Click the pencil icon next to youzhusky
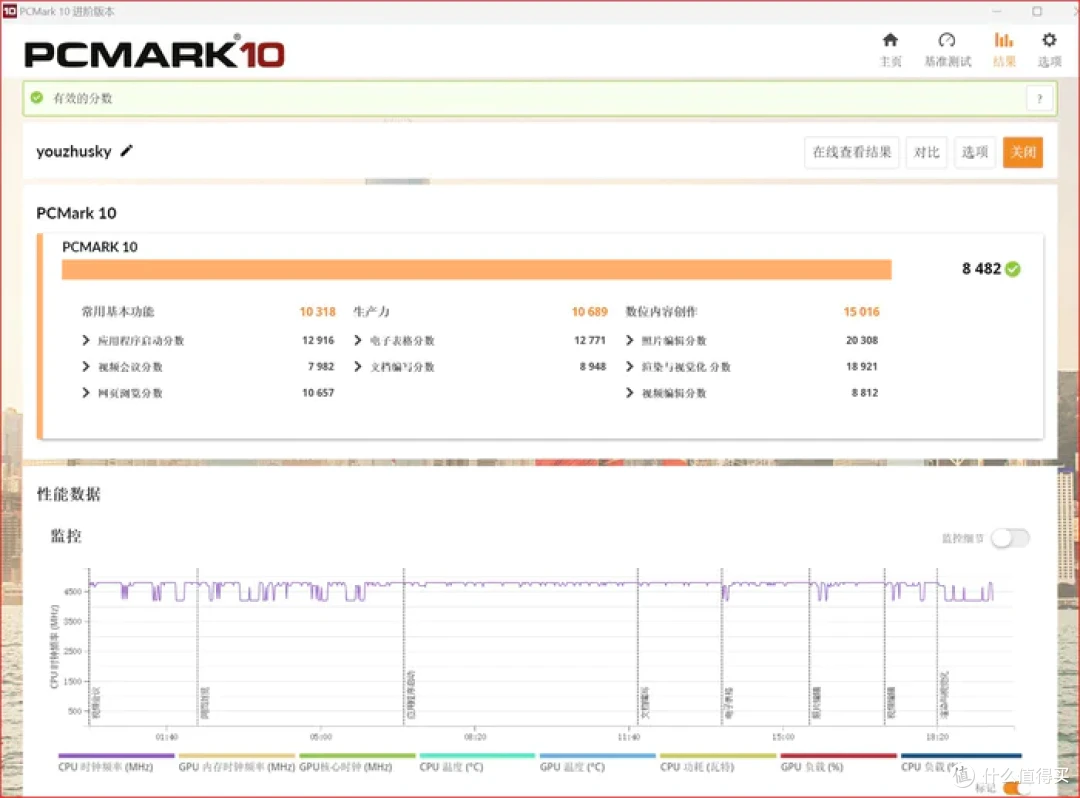Viewport: 1080px width, 798px height. pyautogui.click(x=126, y=151)
